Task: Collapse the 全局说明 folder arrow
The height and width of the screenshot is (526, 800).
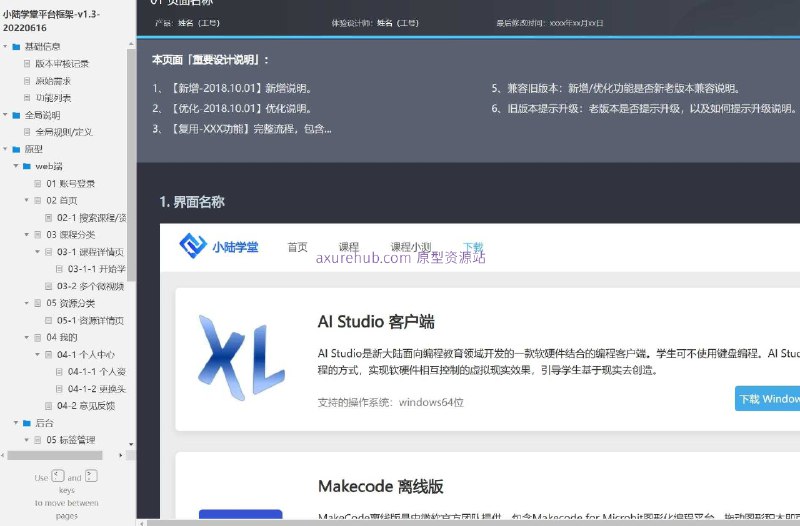Action: click(x=5, y=115)
